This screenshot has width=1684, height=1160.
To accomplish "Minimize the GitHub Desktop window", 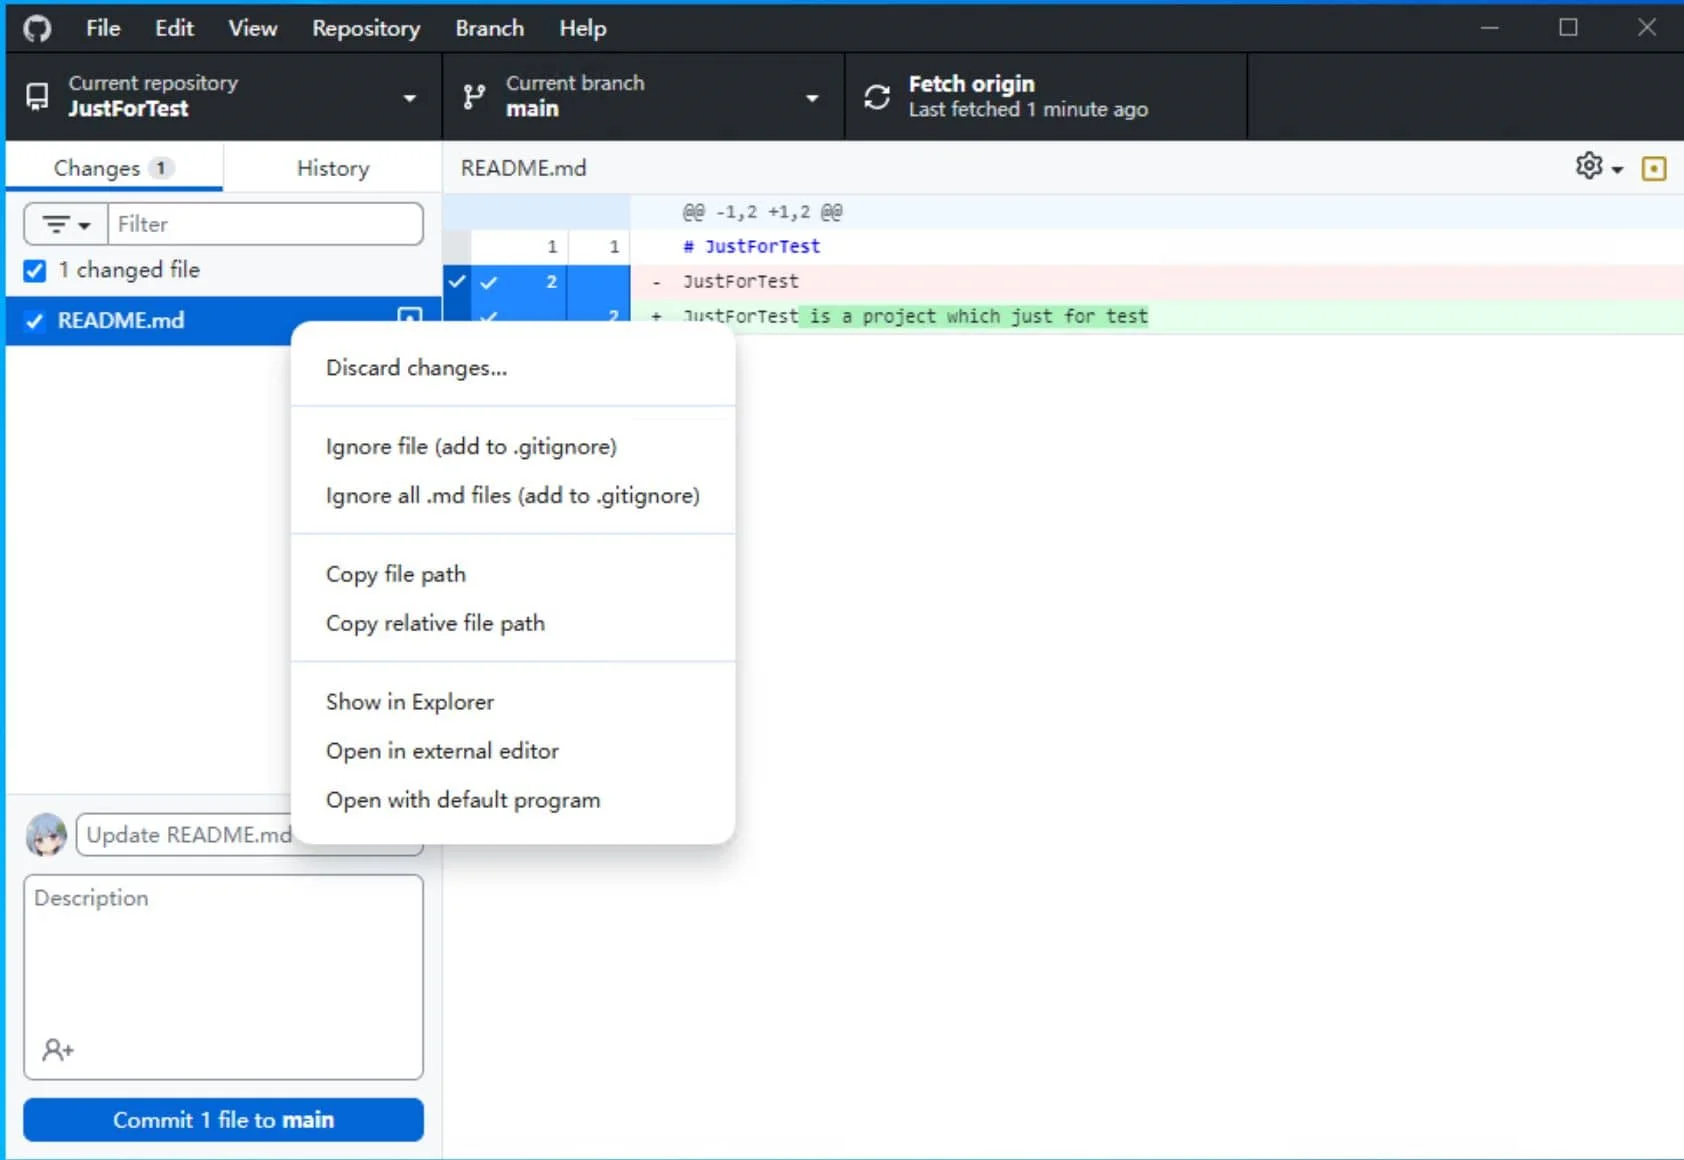I will (x=1490, y=28).
